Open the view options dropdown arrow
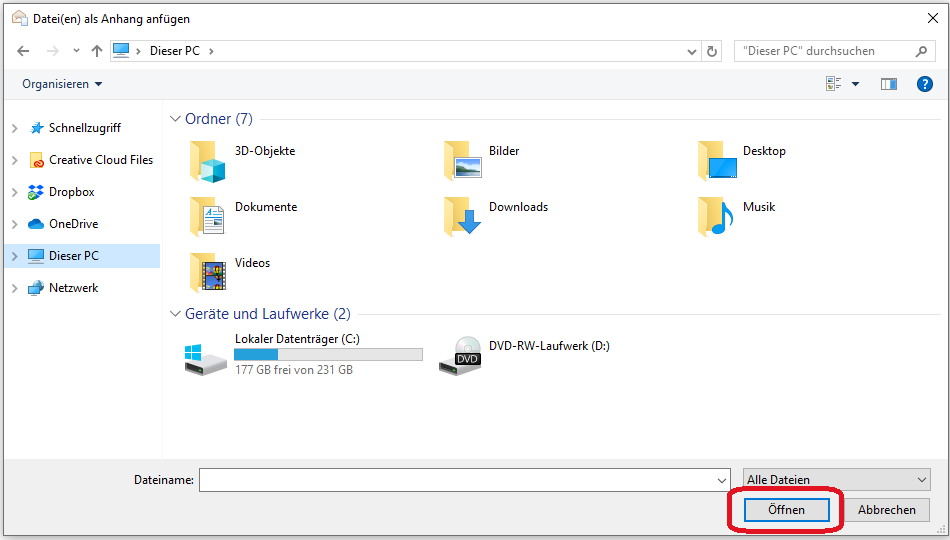Image resolution: width=950 pixels, height=540 pixels. click(x=855, y=84)
